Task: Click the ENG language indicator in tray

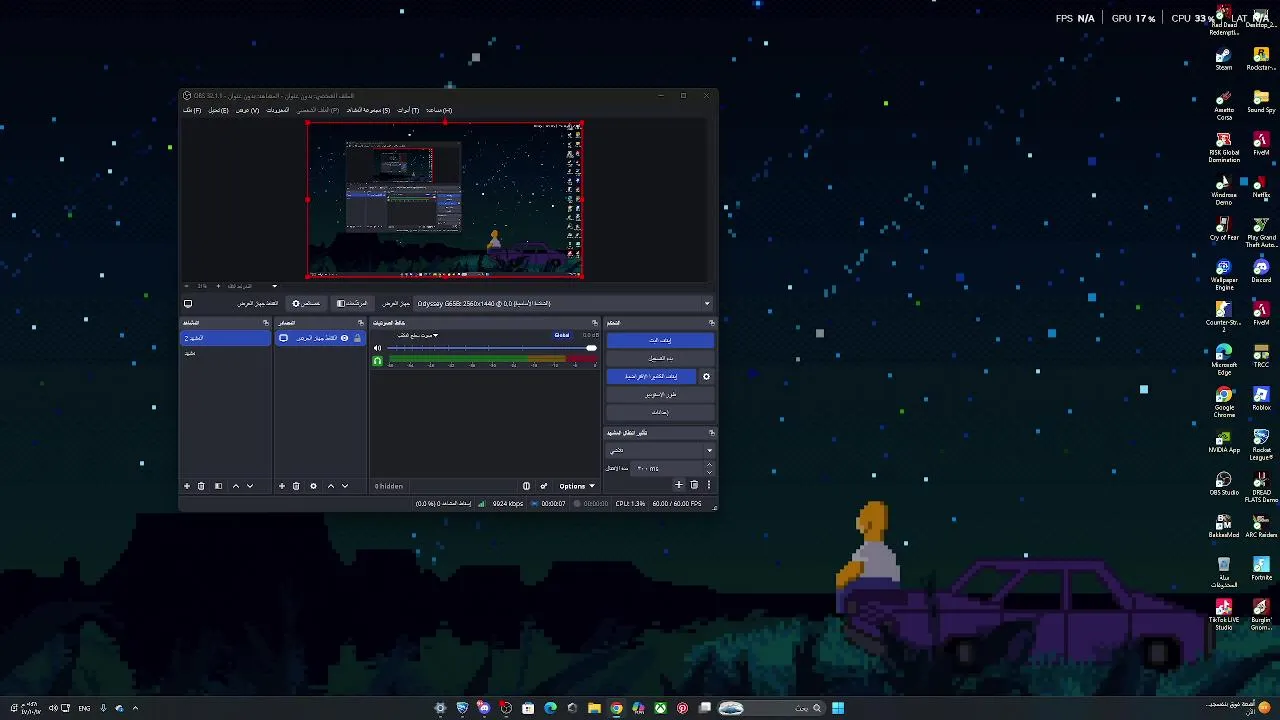Action: [x=84, y=708]
